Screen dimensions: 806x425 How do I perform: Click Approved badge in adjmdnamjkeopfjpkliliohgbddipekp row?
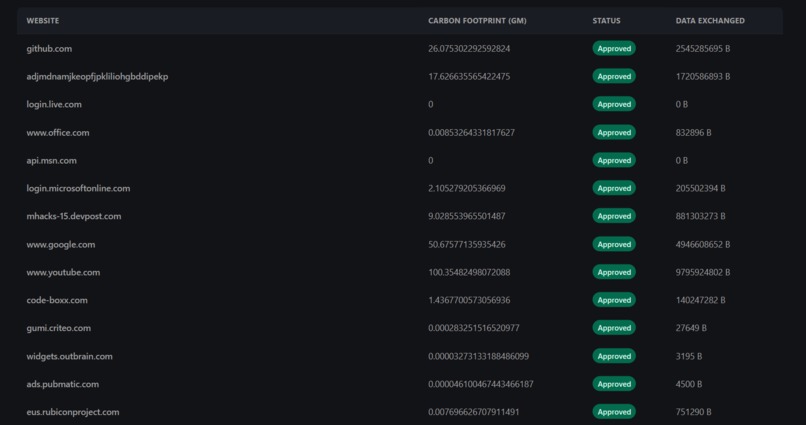[614, 76]
